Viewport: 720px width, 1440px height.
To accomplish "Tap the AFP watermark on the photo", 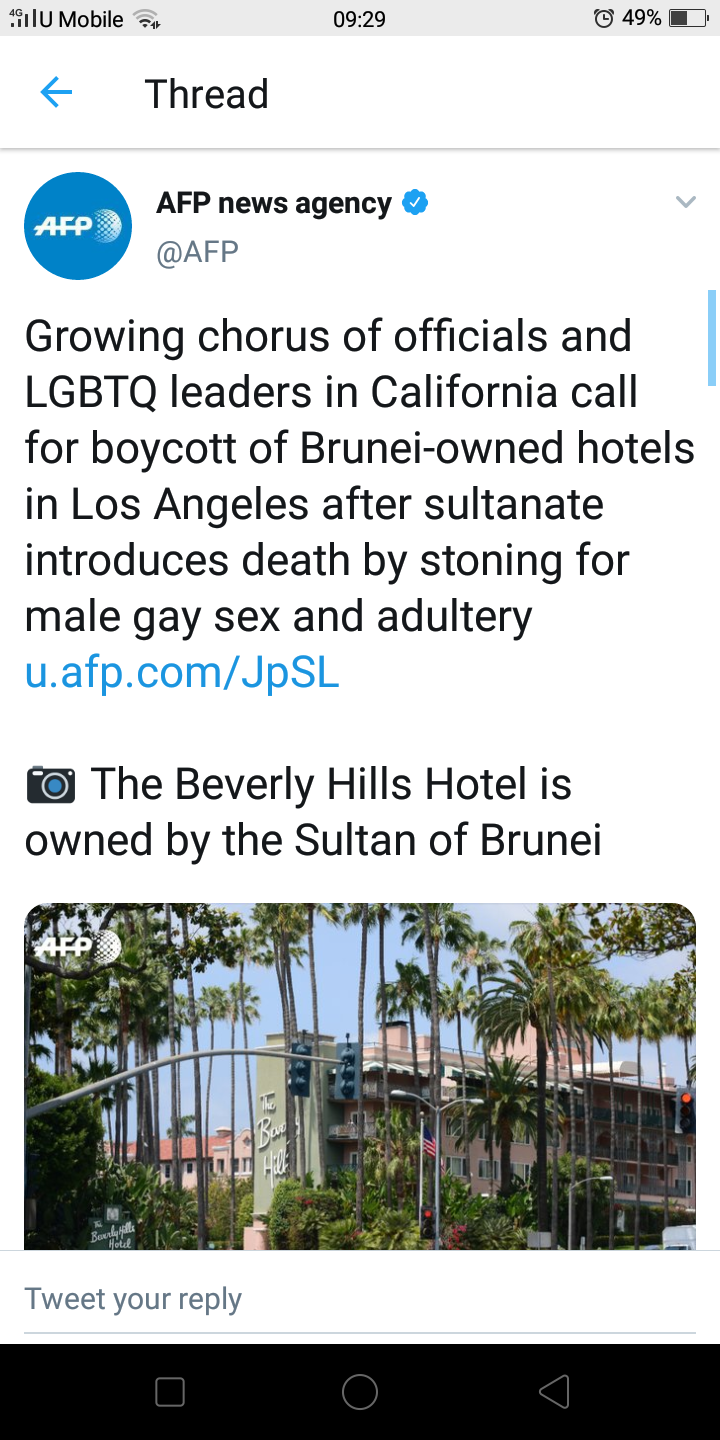I will 77,947.
